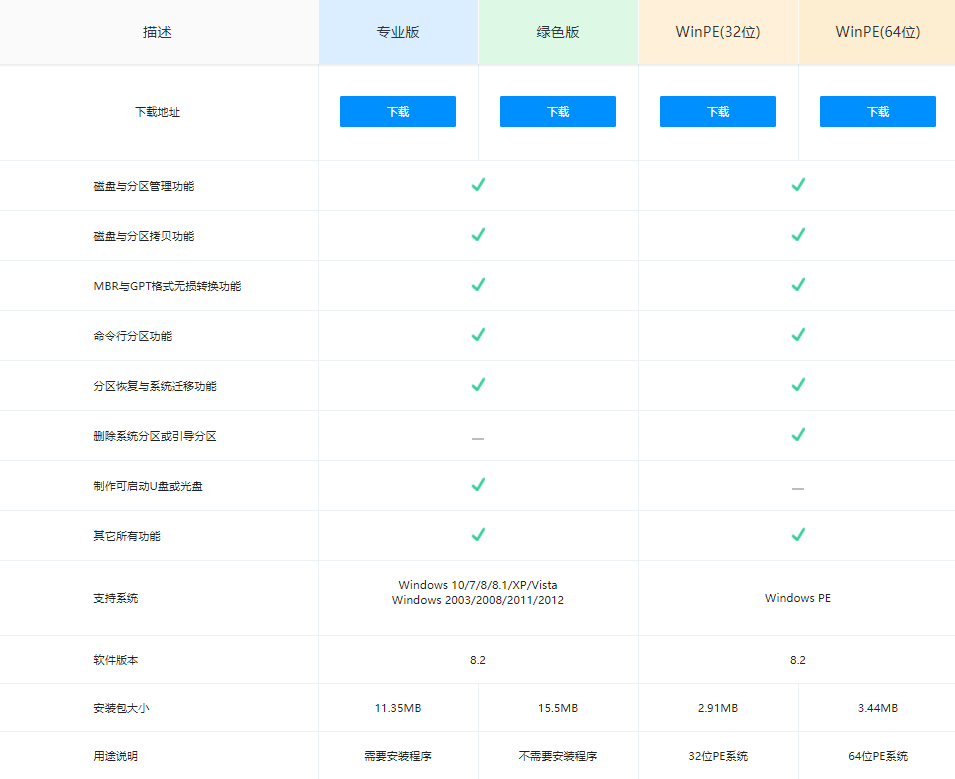
Task: Click the checkmark beside 磁盘与分区拷贝功能
Action: (x=478, y=235)
